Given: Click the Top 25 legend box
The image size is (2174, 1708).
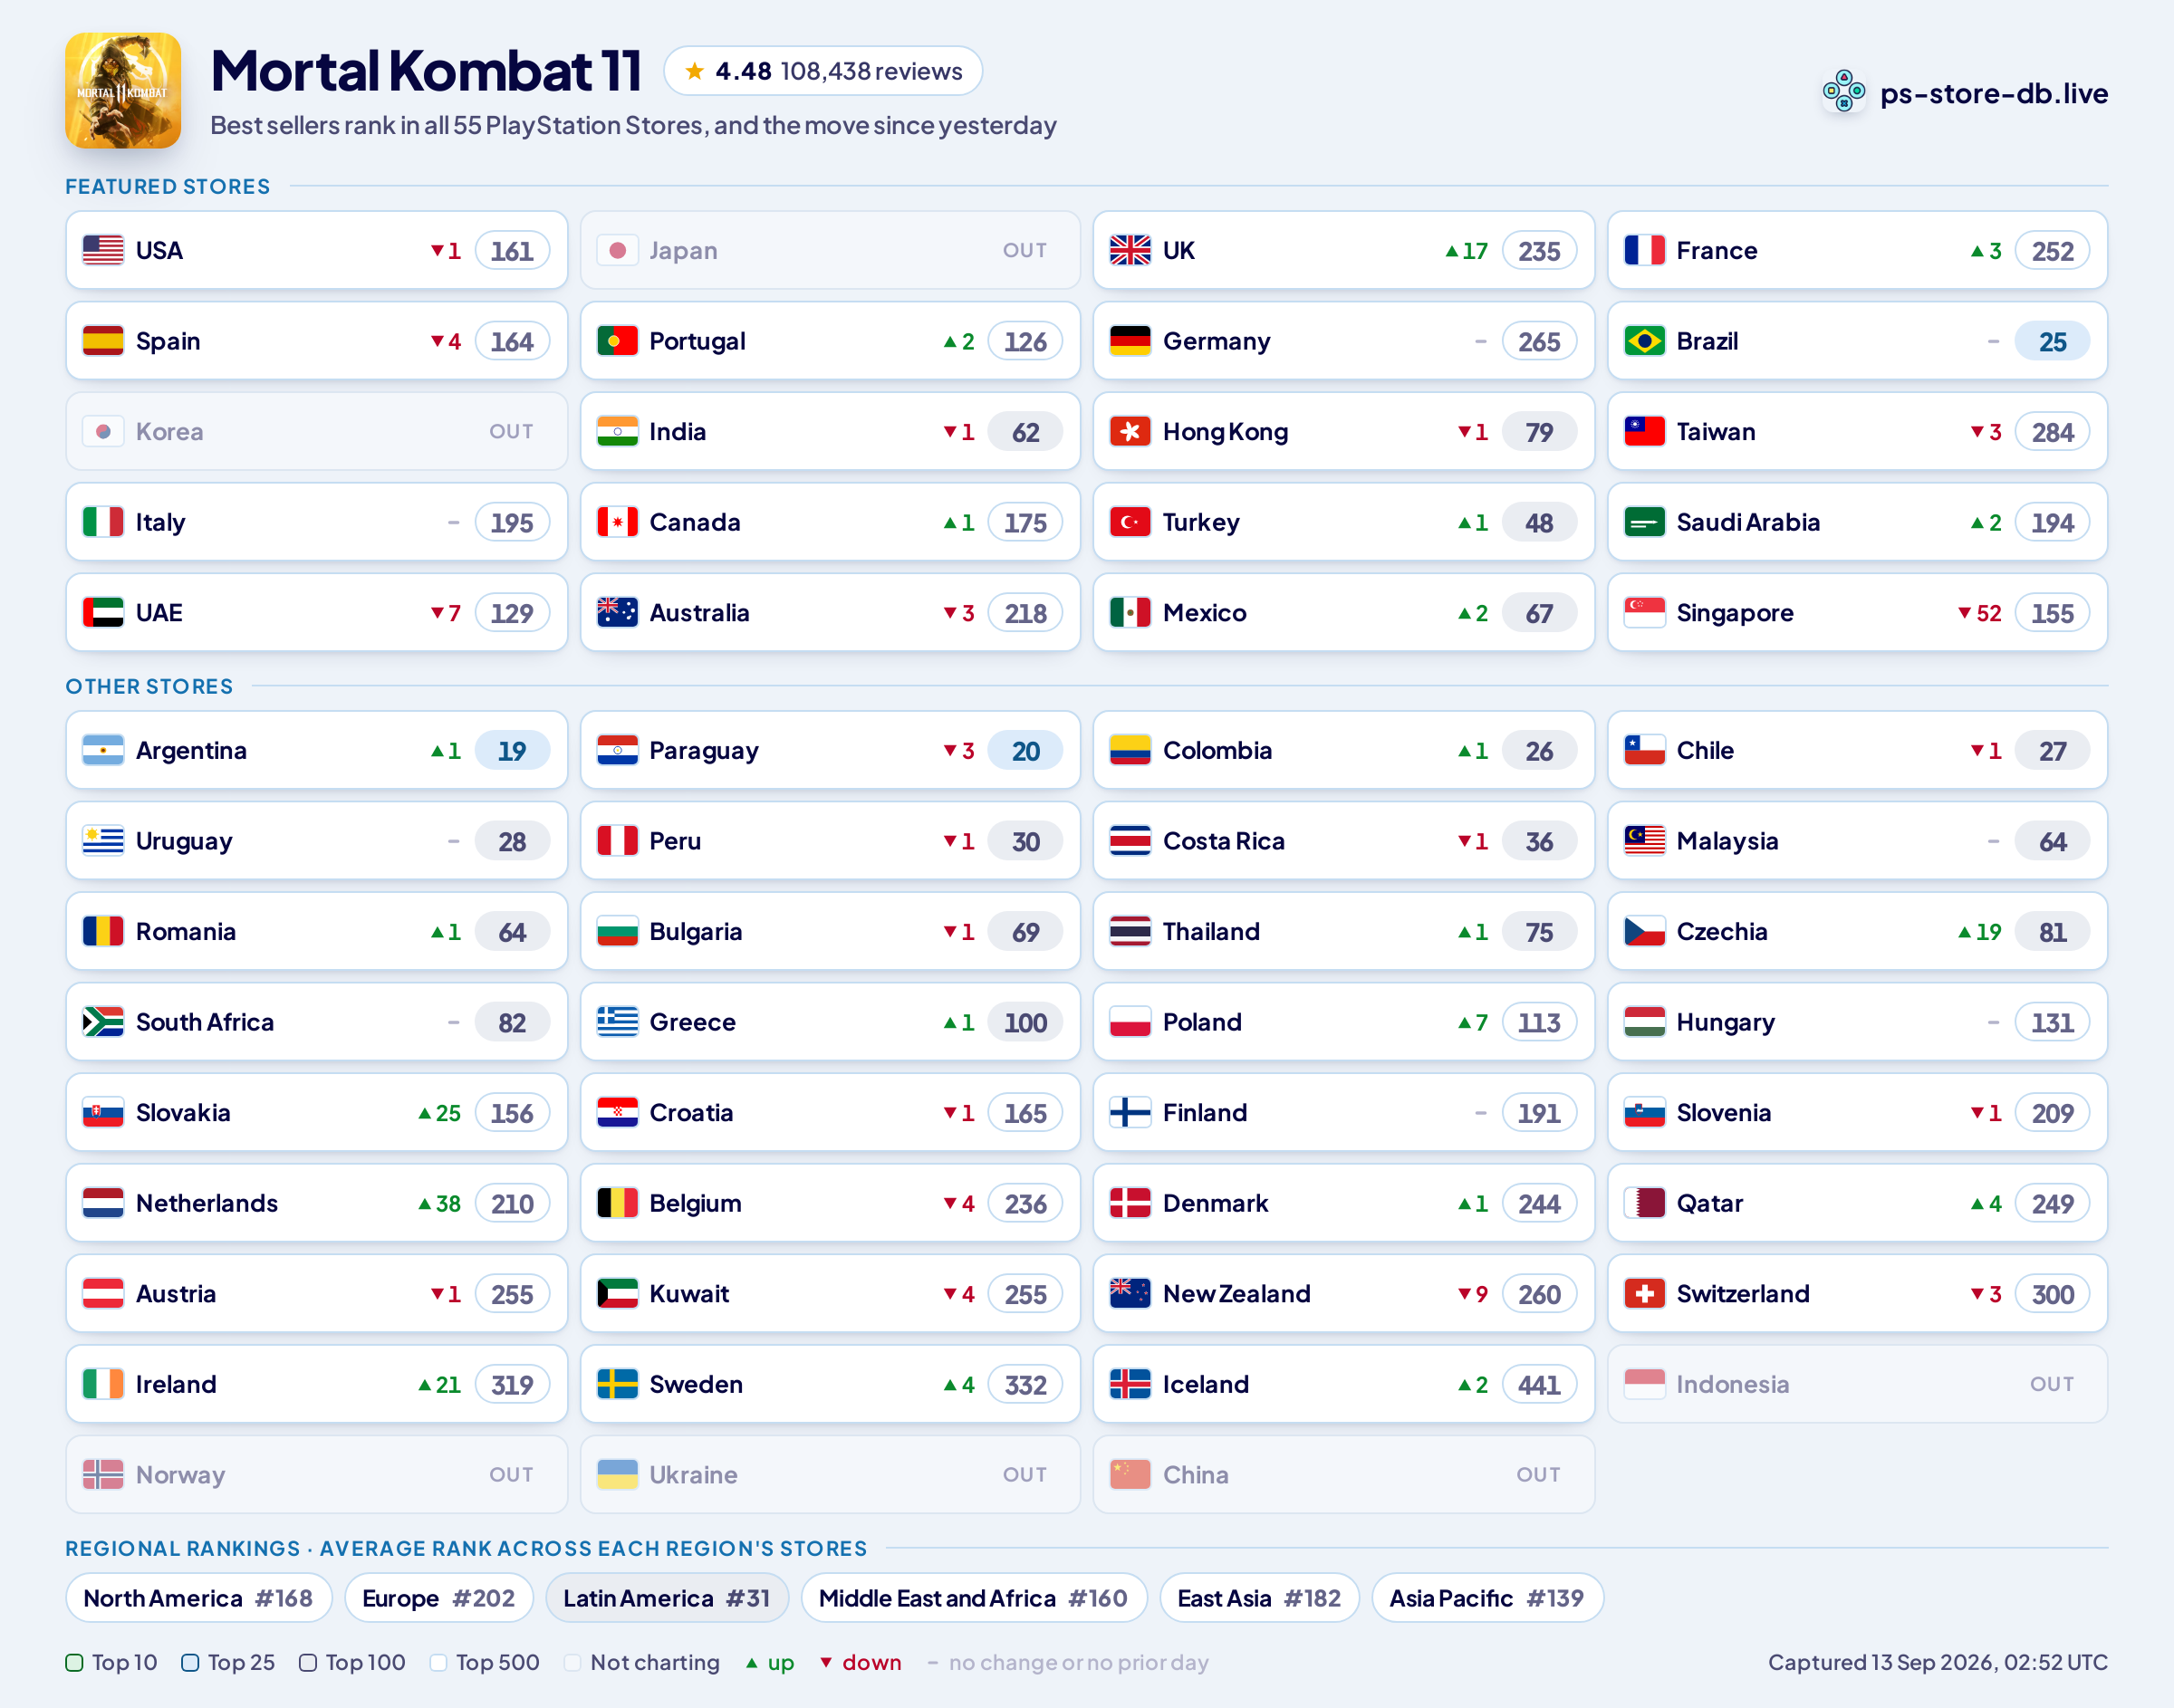Looking at the screenshot, I should pos(190,1663).
